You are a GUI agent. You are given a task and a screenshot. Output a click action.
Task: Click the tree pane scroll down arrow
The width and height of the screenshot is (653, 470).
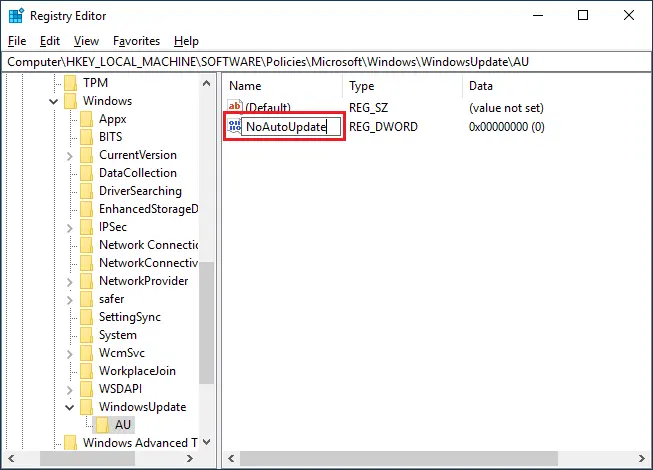[x=207, y=442]
